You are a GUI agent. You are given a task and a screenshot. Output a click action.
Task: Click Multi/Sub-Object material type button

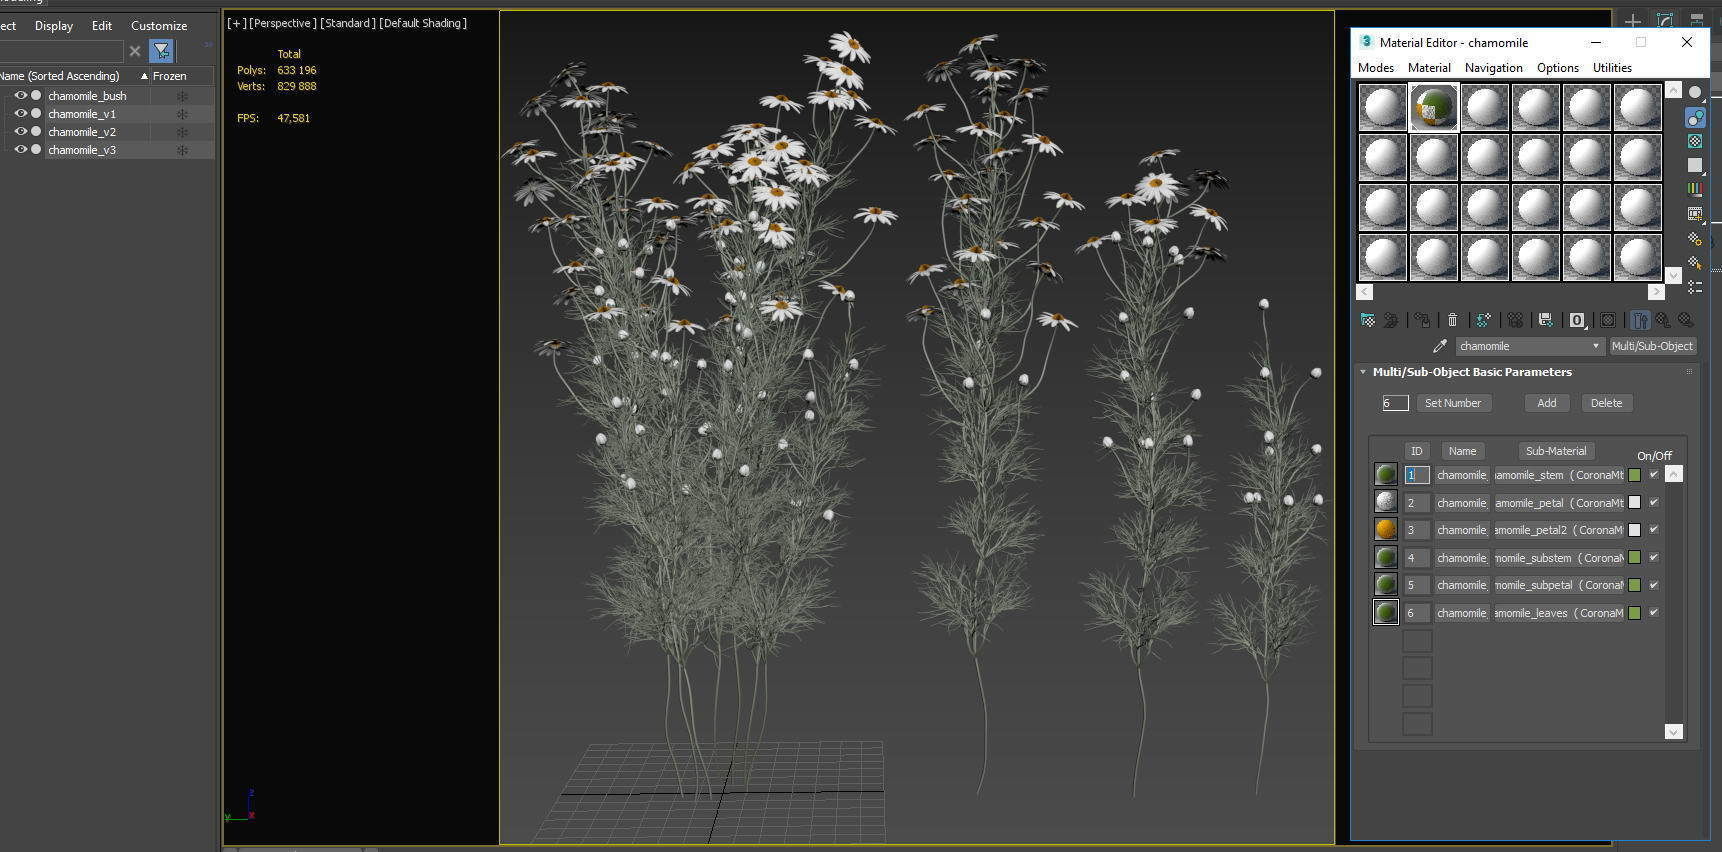tap(1652, 346)
